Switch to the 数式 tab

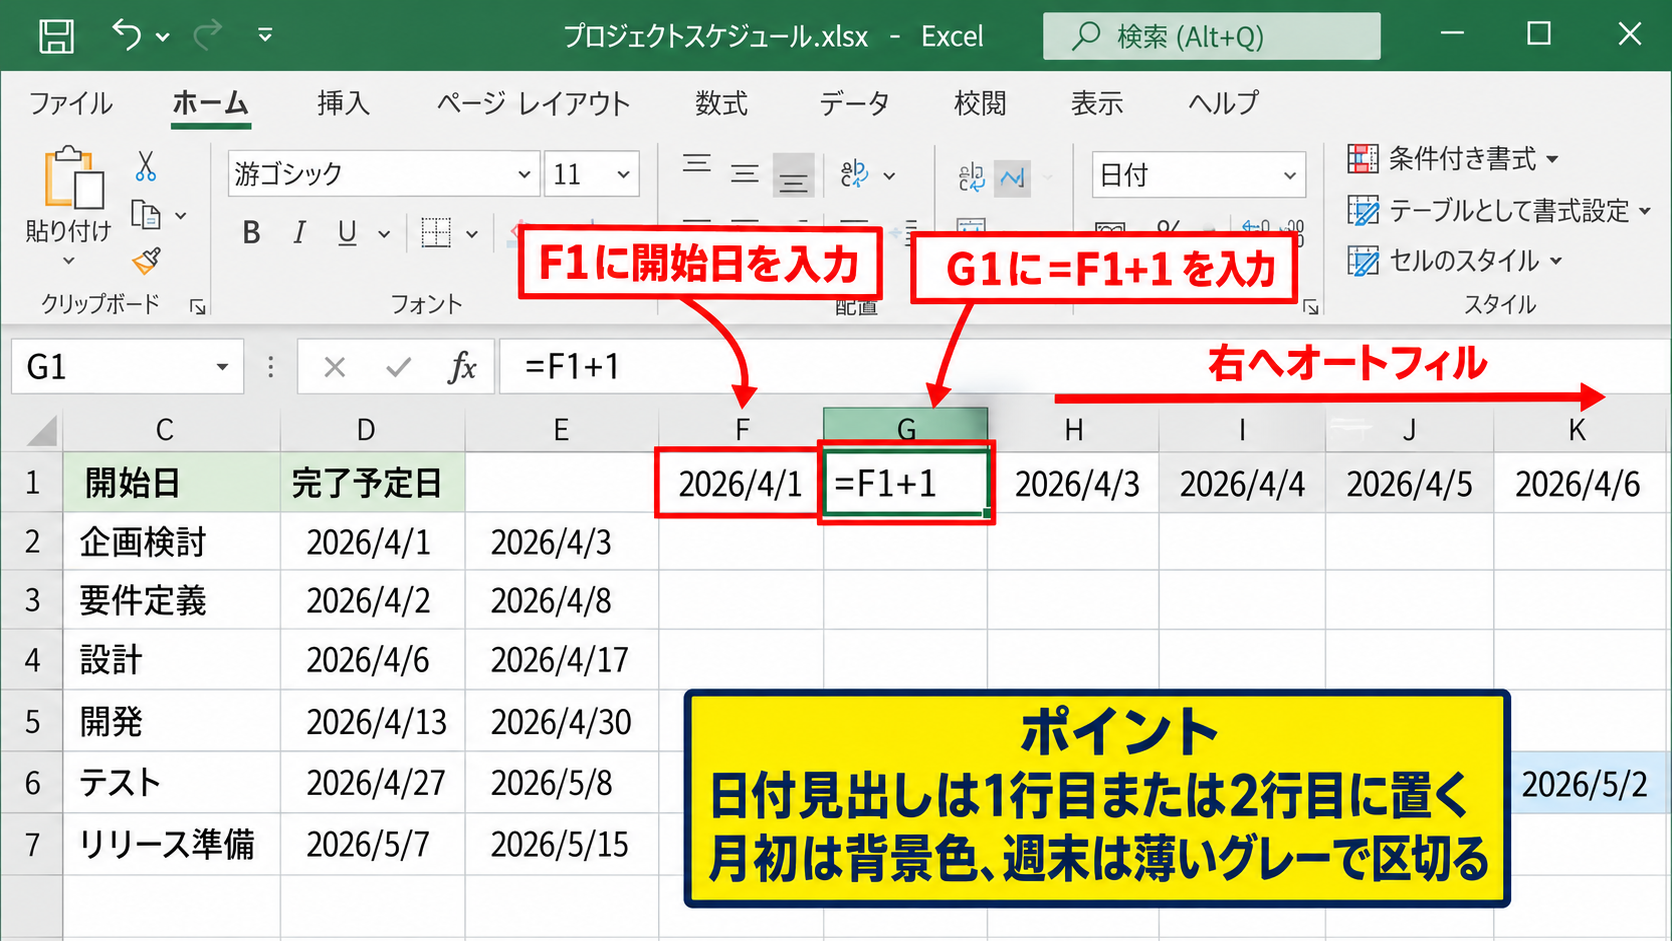click(x=721, y=104)
